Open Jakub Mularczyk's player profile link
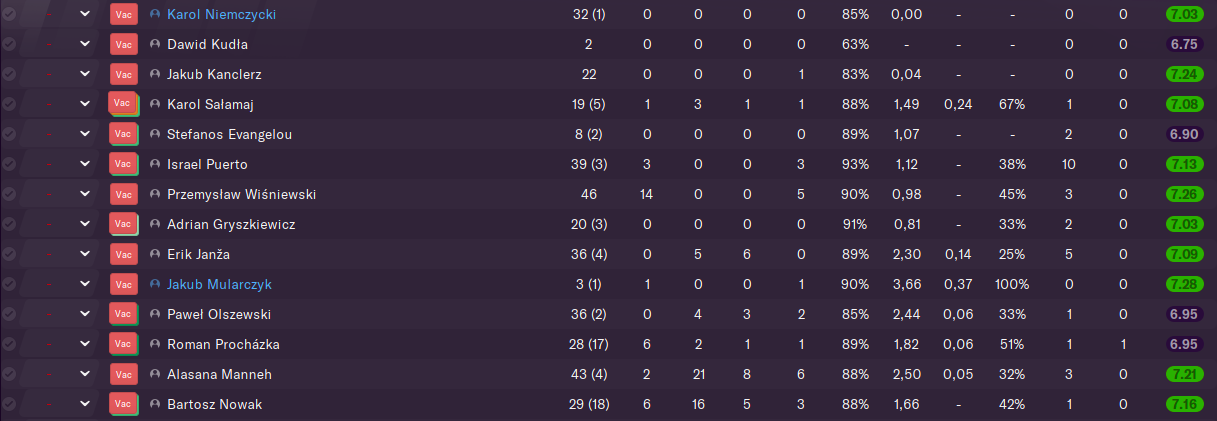Image resolution: width=1217 pixels, height=421 pixels. pos(219,285)
